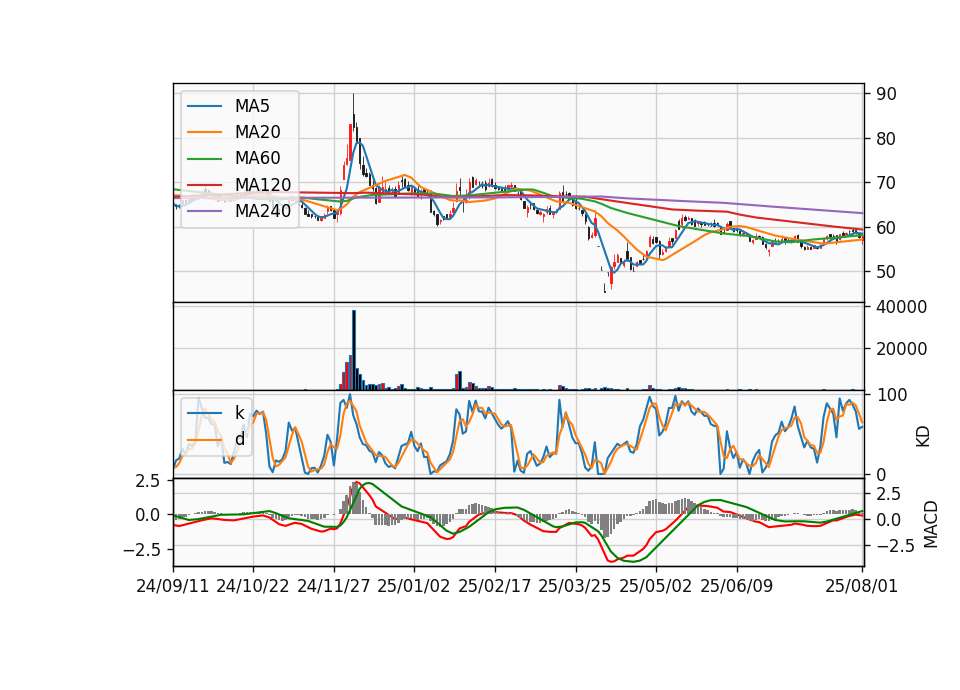
Task: Click the orange MA20 legend line sample
Action: (204, 132)
